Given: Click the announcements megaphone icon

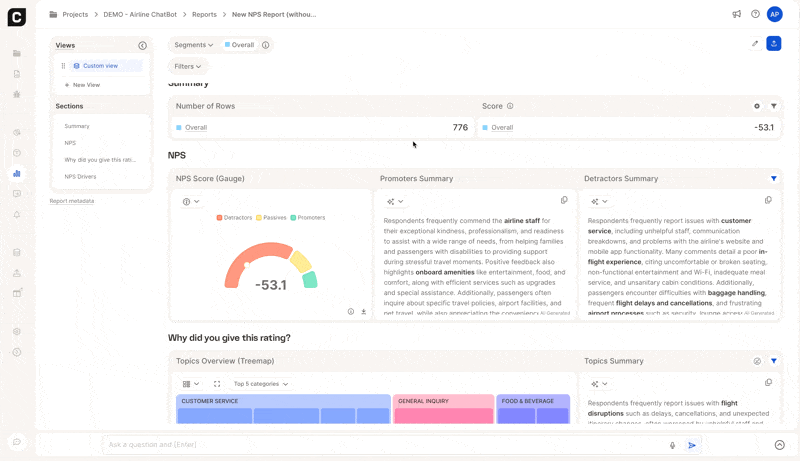Looking at the screenshot, I should click(737, 14).
